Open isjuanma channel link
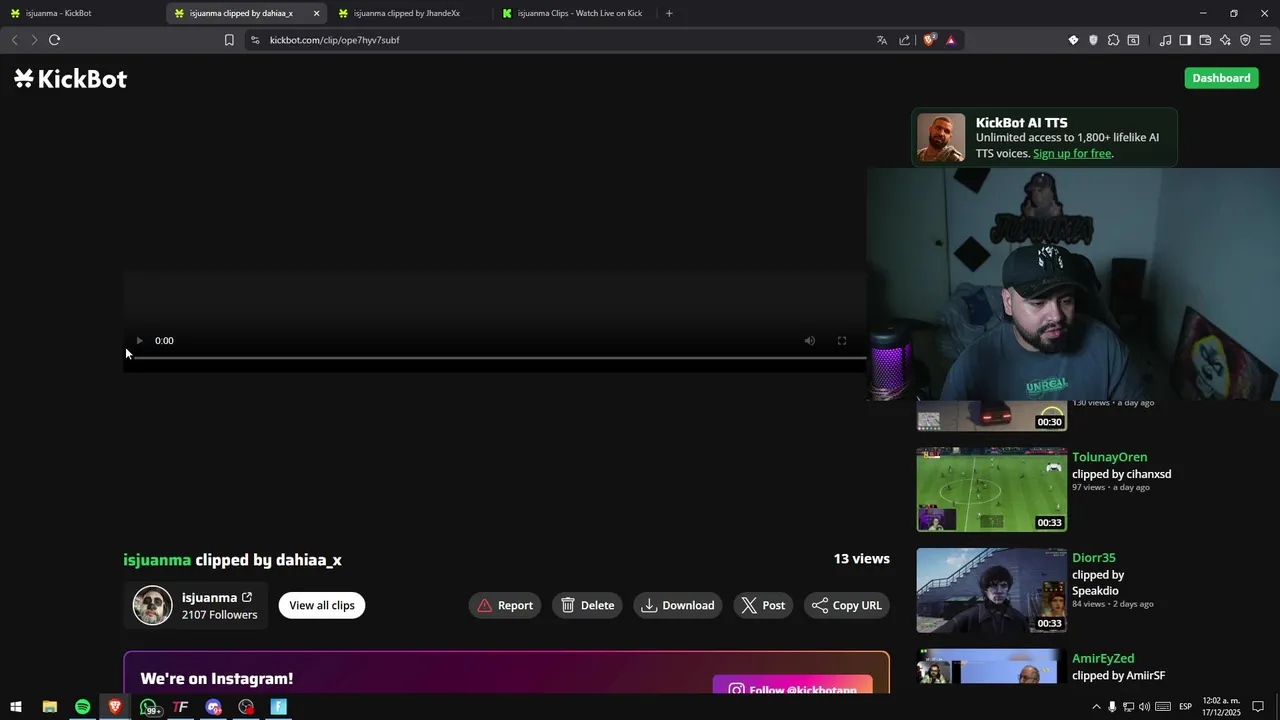This screenshot has width=1280, height=720. coord(217,597)
